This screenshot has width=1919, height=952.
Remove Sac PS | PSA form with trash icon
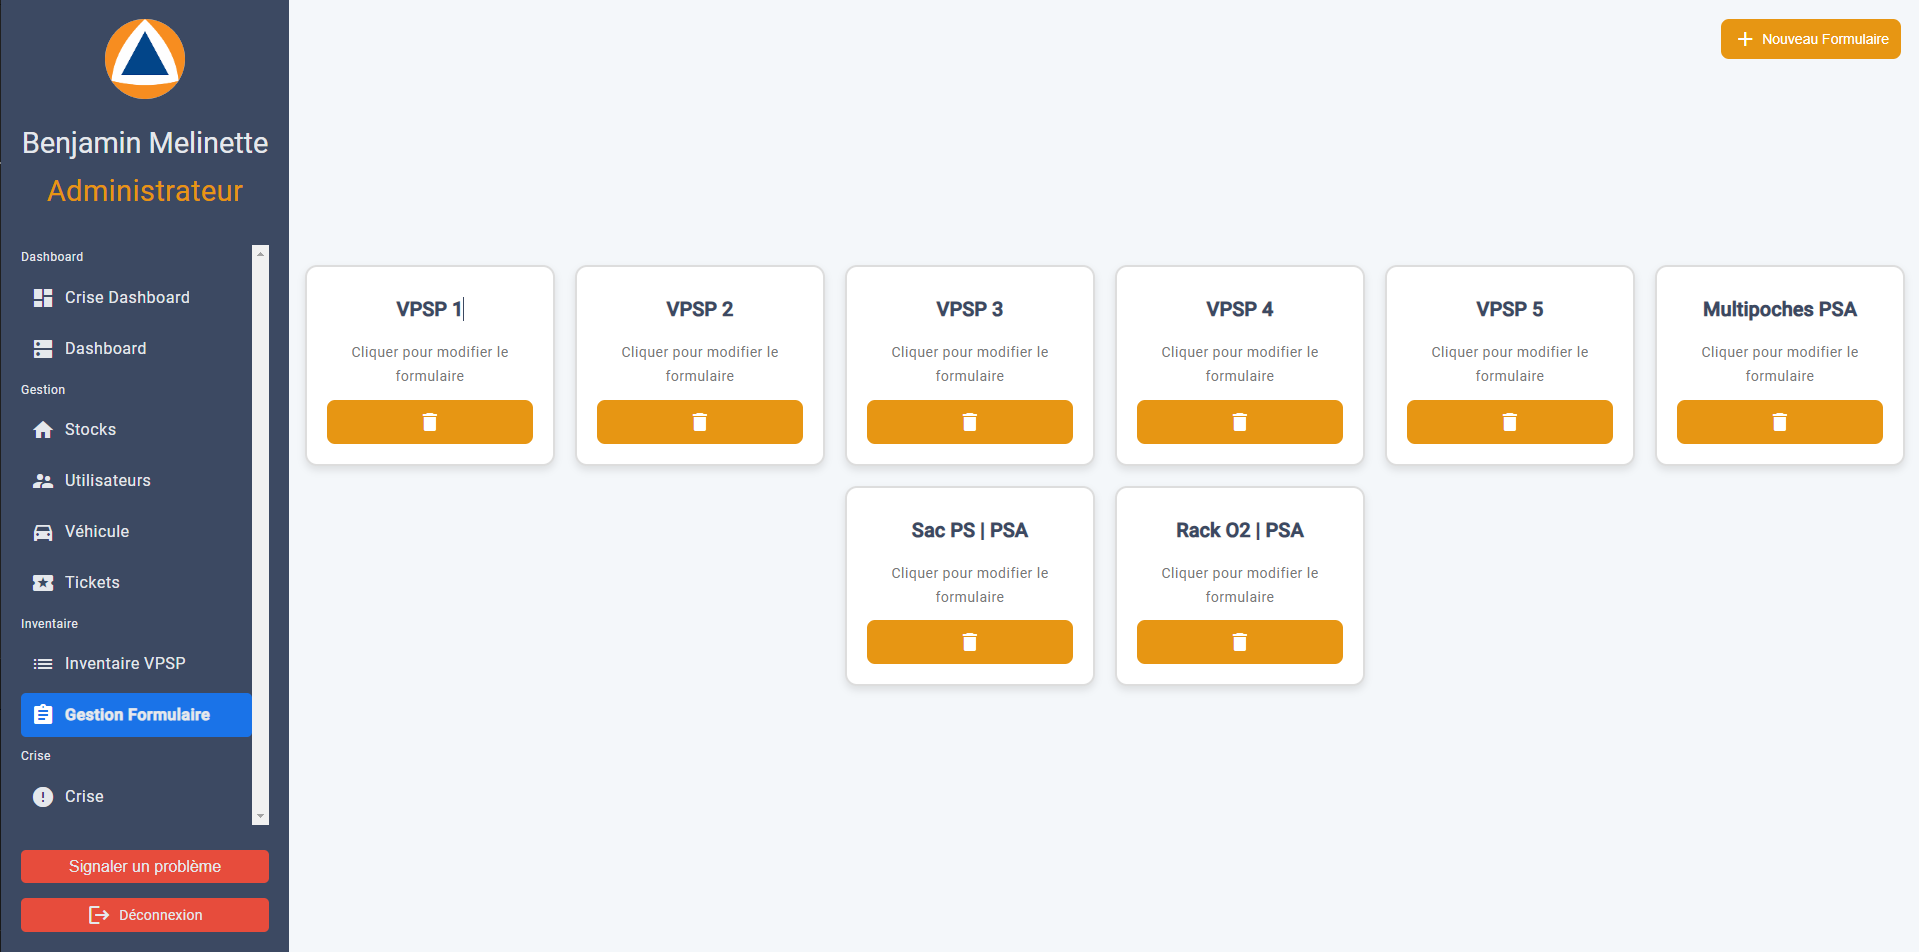pos(969,642)
